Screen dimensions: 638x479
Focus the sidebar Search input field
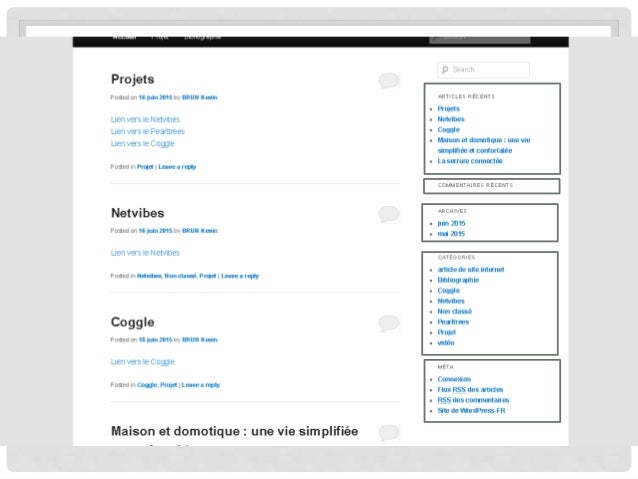pyautogui.click(x=483, y=70)
